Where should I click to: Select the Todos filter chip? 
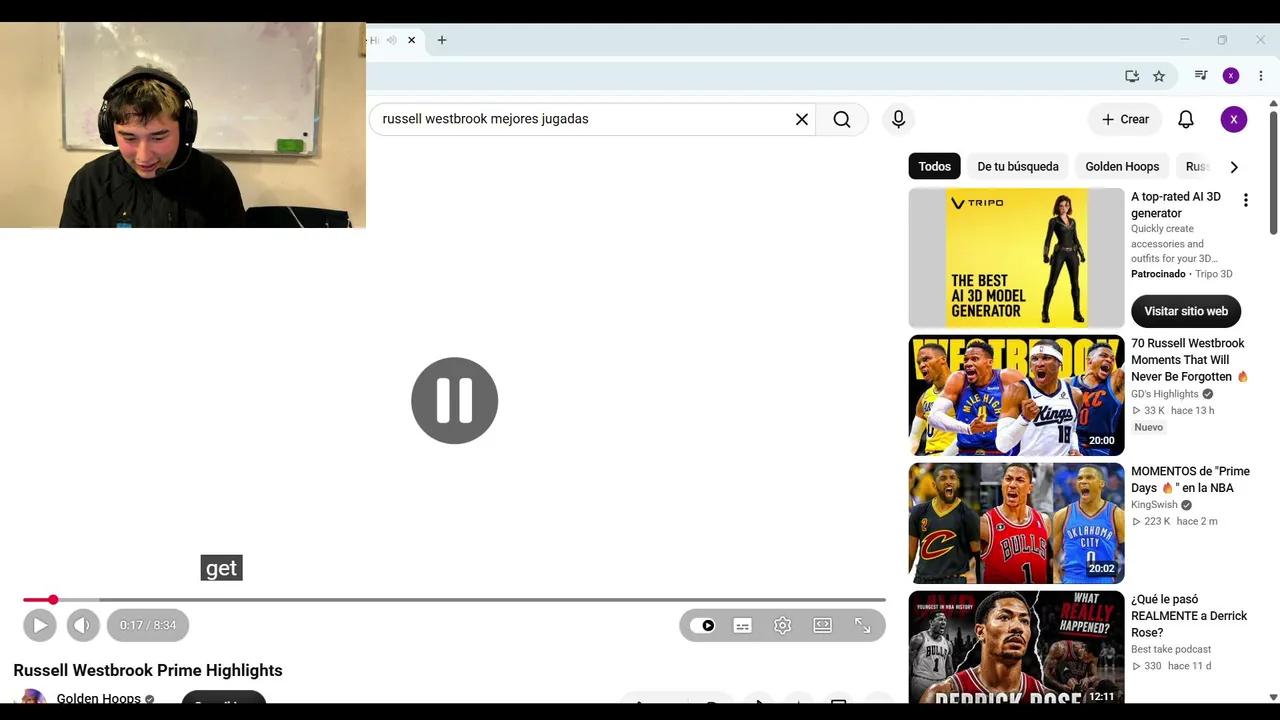click(934, 166)
